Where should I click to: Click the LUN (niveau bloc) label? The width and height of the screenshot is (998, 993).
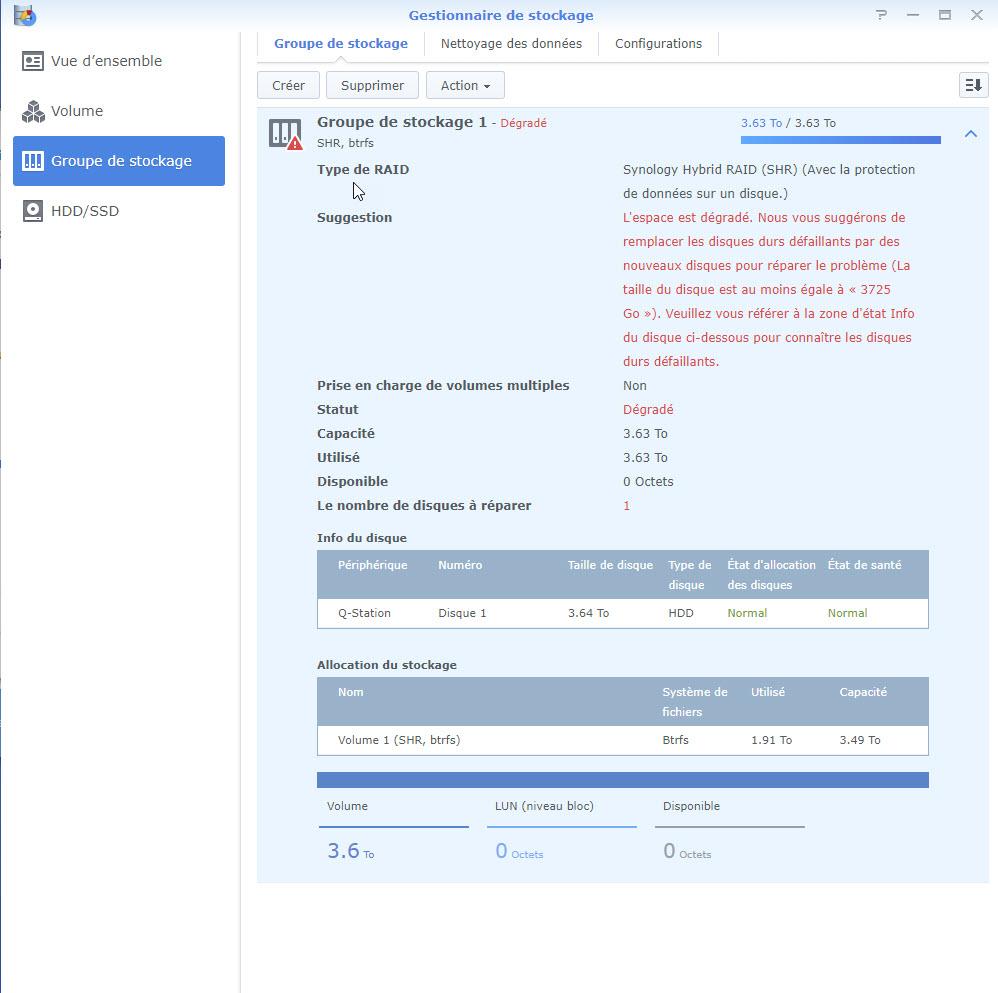coord(544,806)
